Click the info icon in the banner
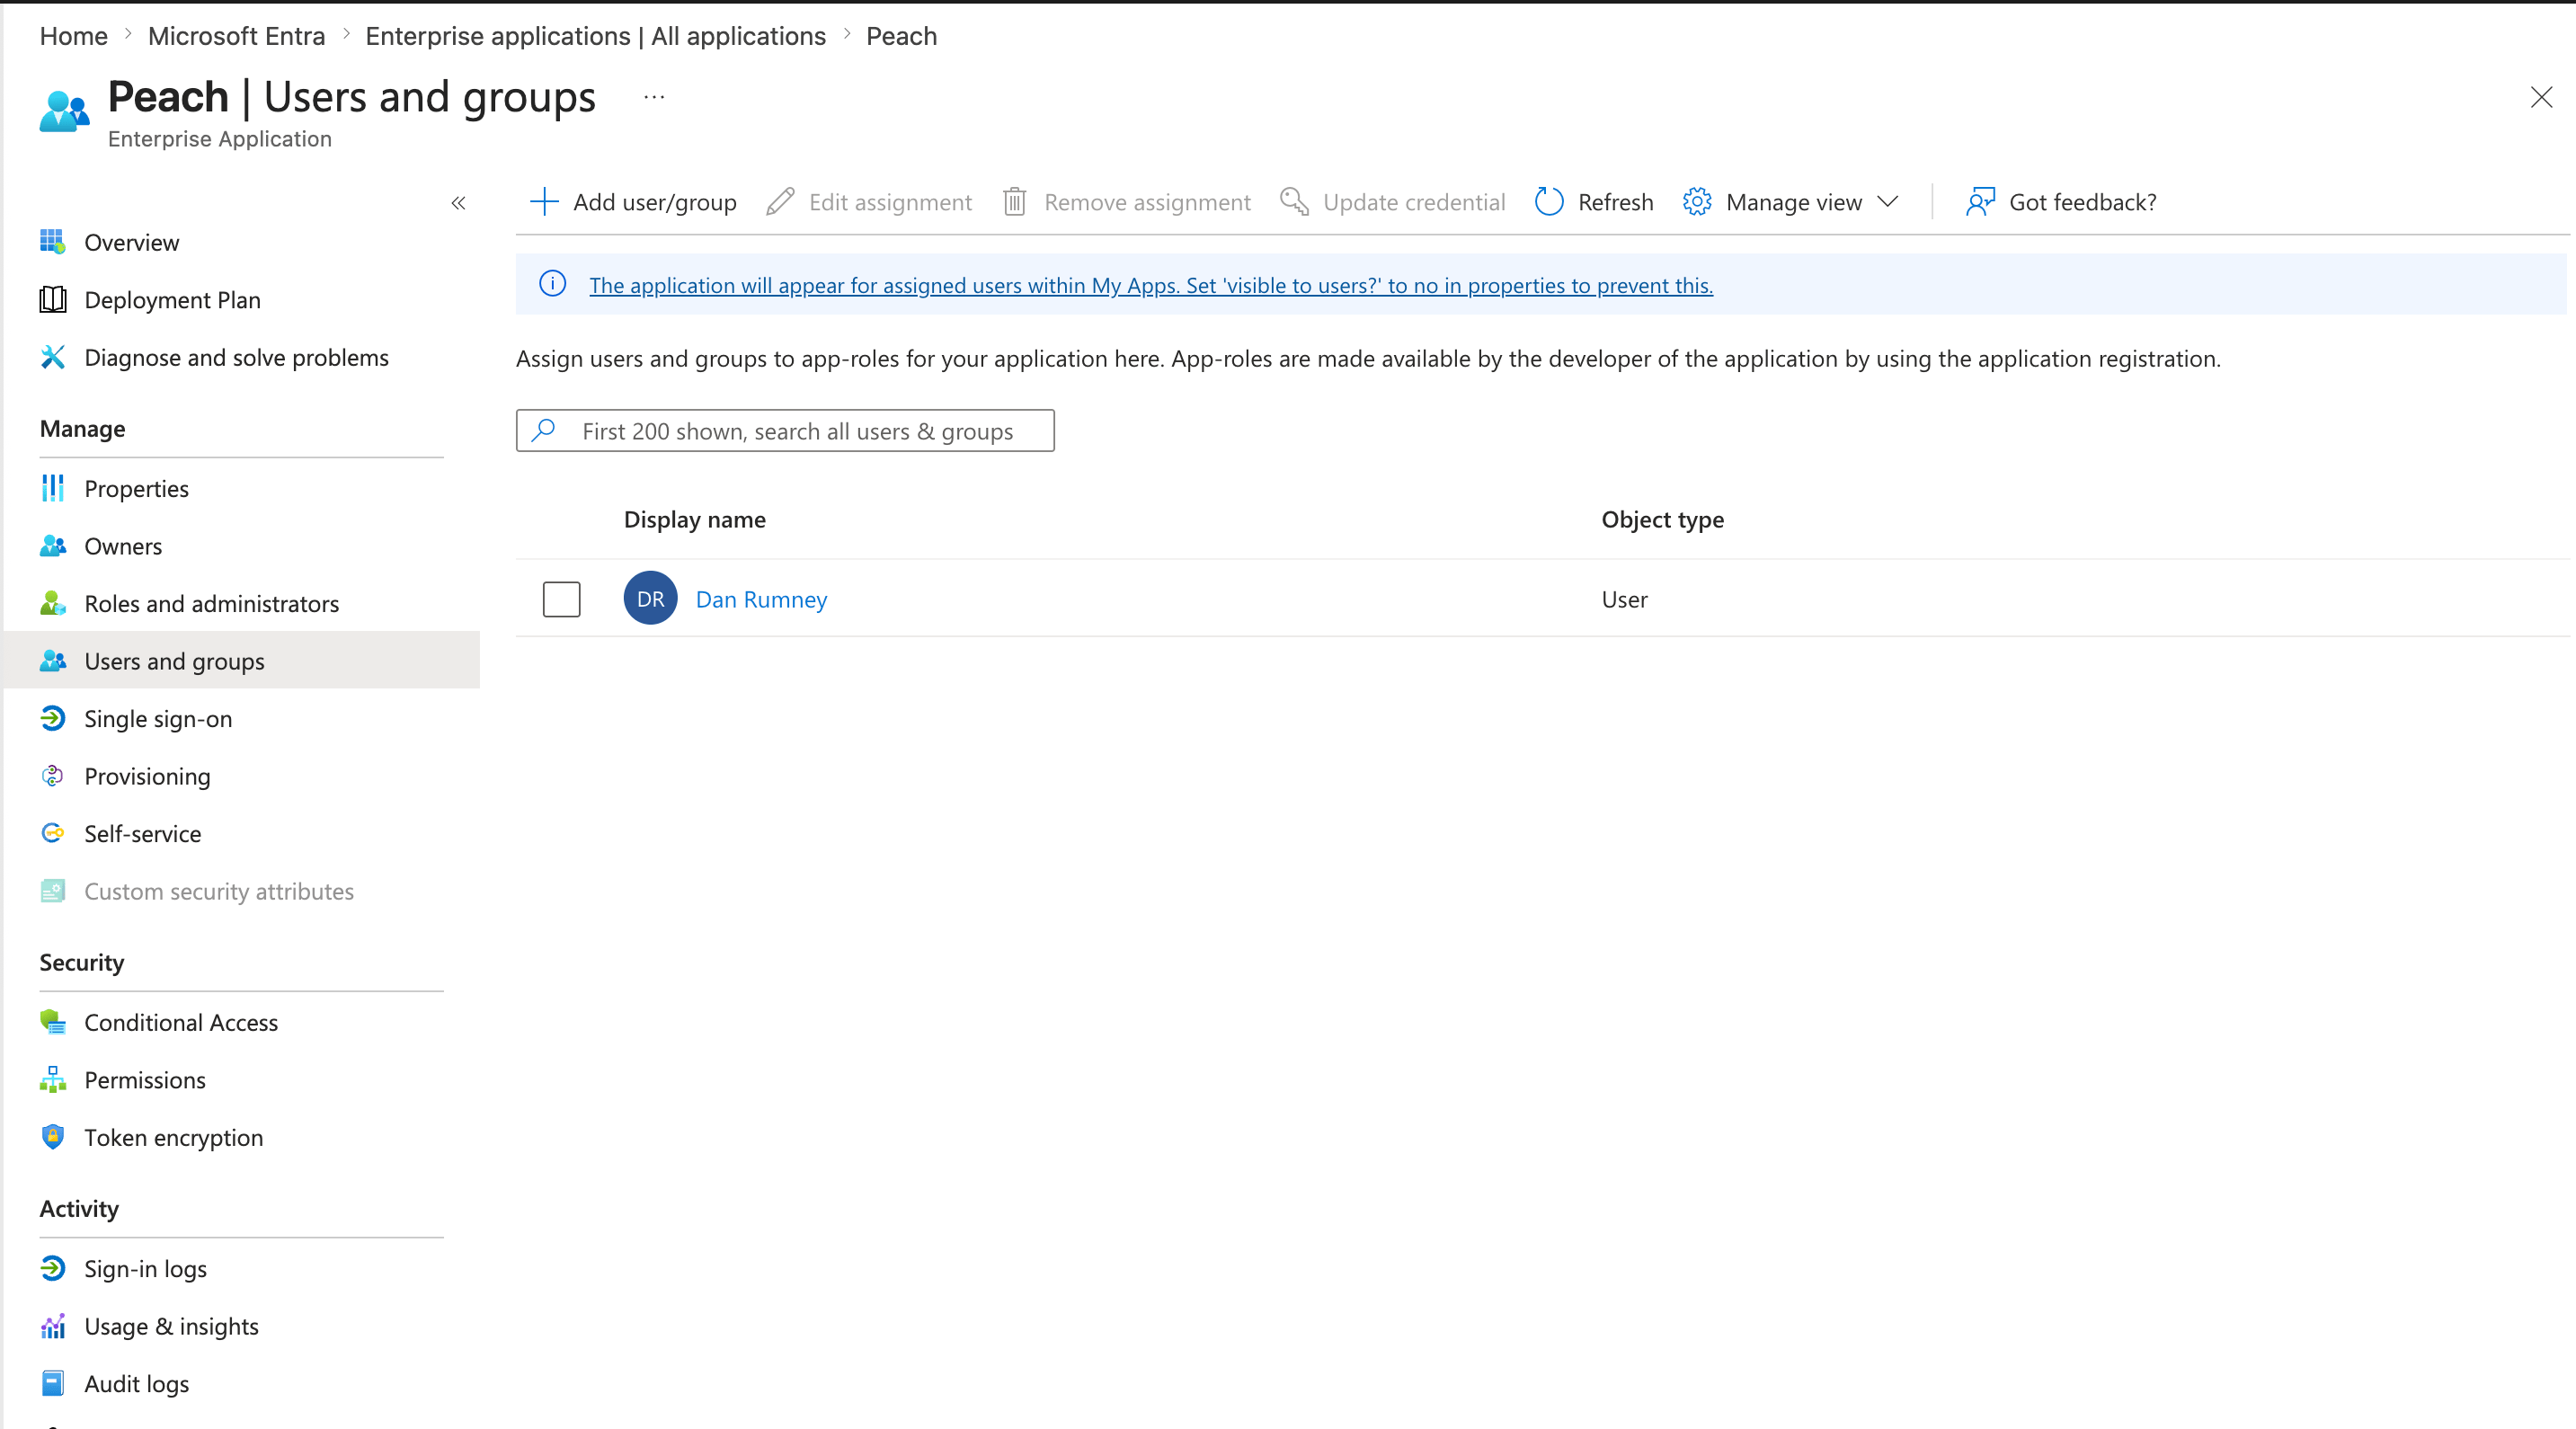The height and width of the screenshot is (1429, 2576). tap(553, 284)
